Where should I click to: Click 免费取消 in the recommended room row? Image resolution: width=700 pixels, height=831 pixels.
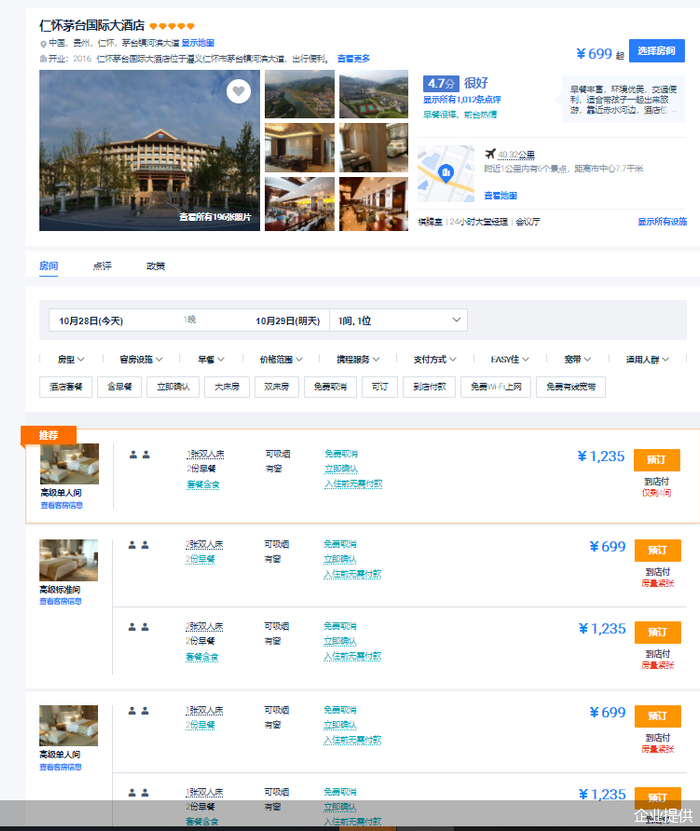coord(341,454)
